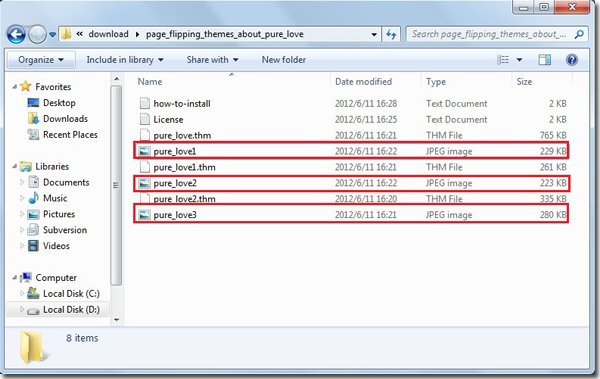Image resolution: width=600 pixels, height=379 pixels.
Task: Open the Share with menu
Action: (212, 60)
